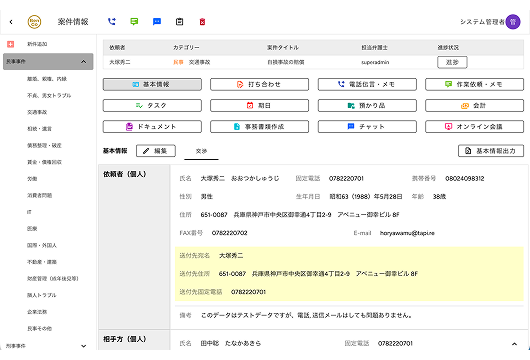Open the blue chat bubble icon in header
The width and height of the screenshot is (530, 360).
click(x=157, y=22)
